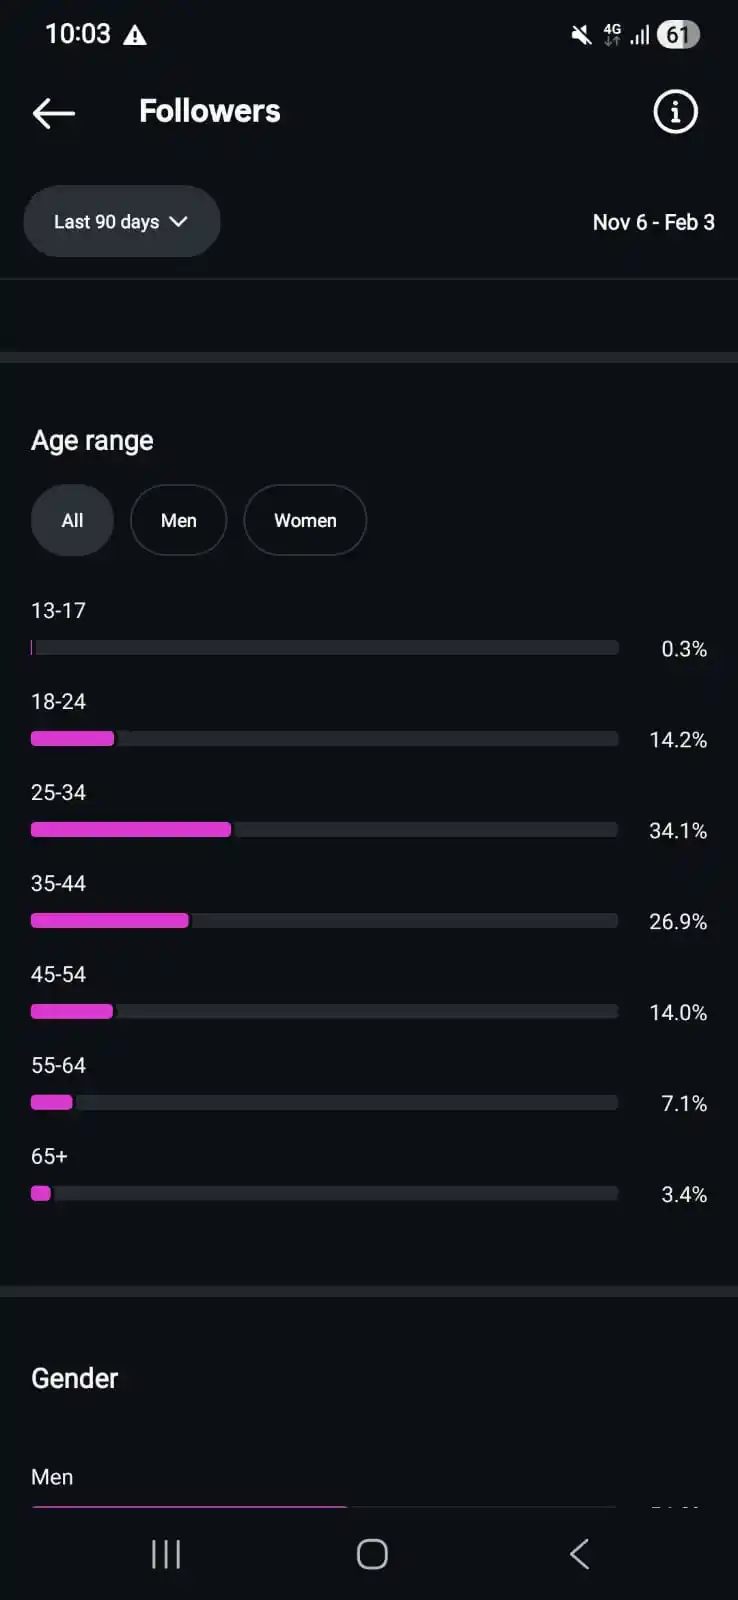Open the info icon for Followers
The image size is (738, 1600).
pos(675,112)
